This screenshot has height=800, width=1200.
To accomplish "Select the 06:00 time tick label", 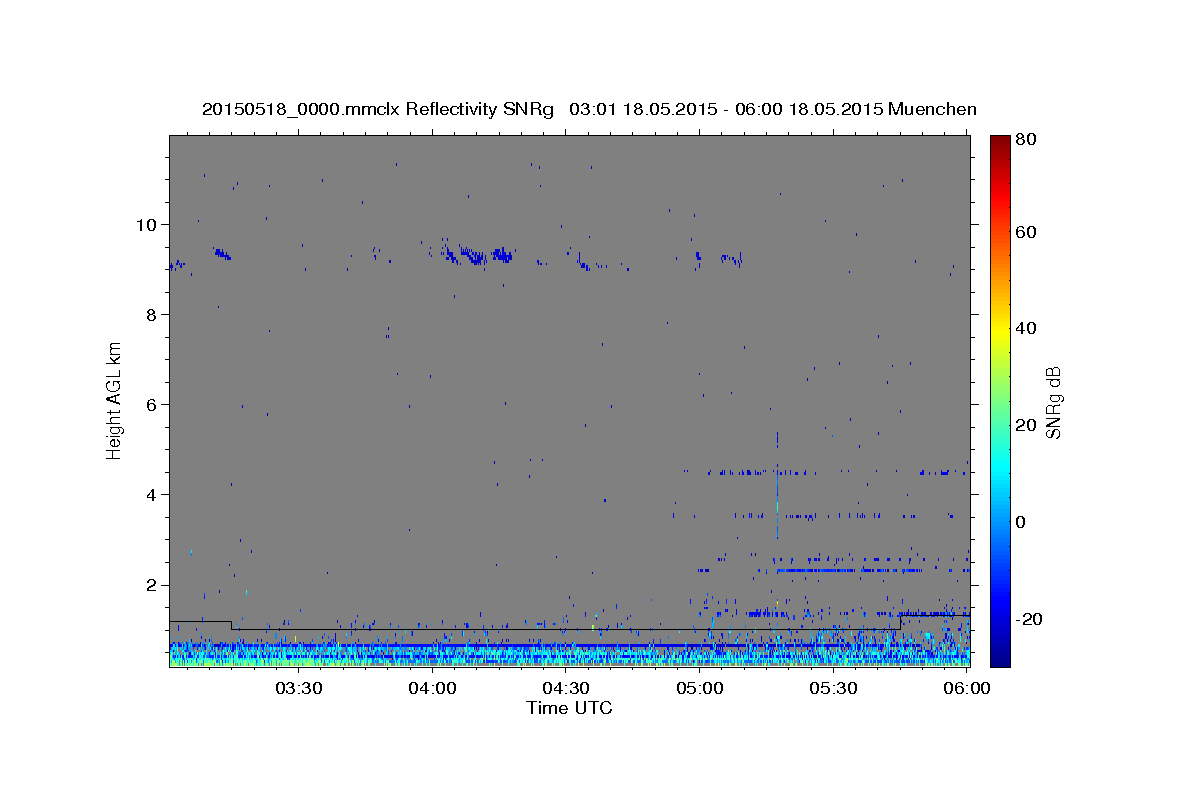I will [967, 688].
